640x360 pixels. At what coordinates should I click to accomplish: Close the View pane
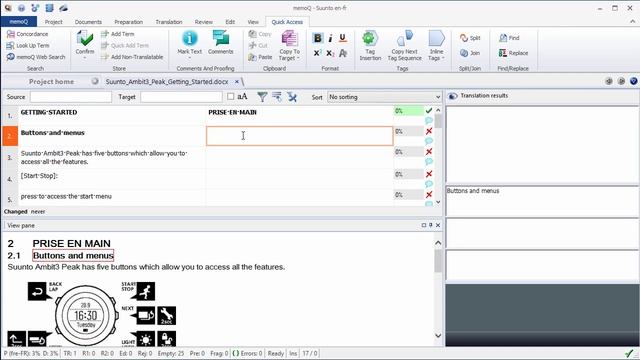[438, 225]
